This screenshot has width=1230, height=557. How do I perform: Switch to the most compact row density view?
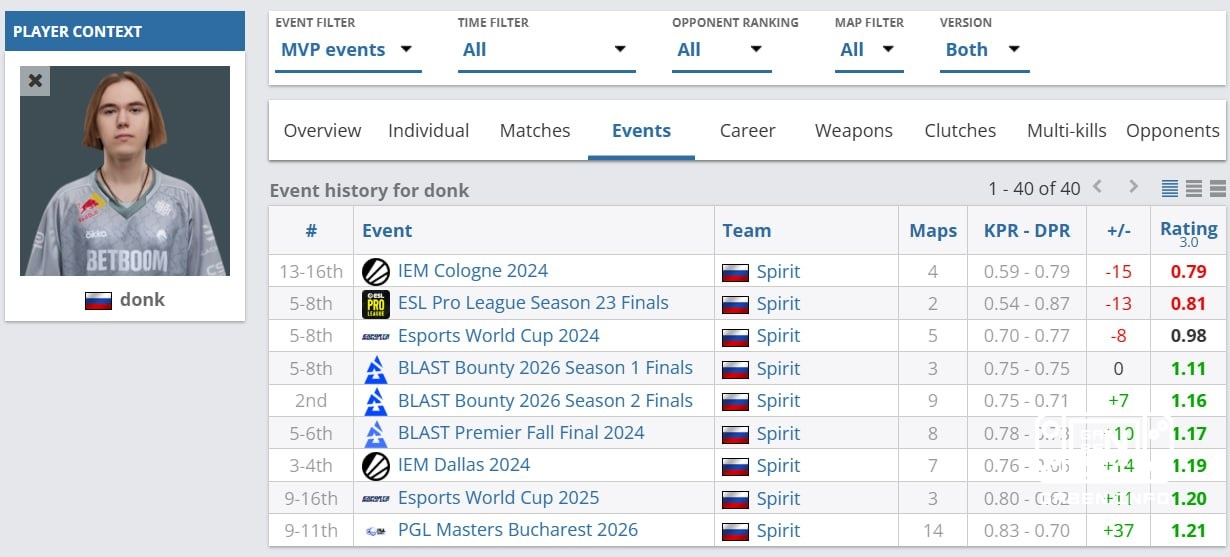pyautogui.click(x=1170, y=188)
